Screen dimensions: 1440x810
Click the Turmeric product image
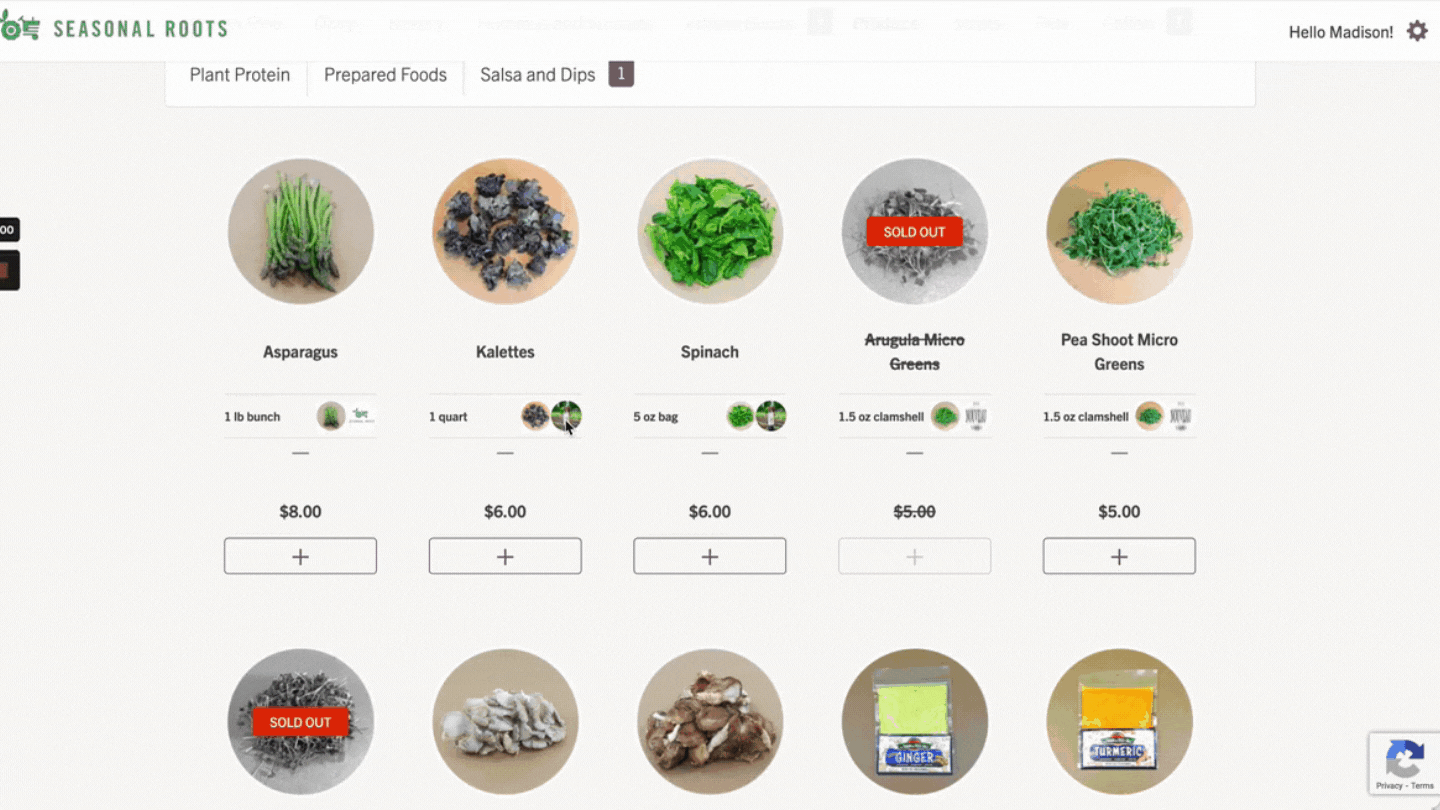point(1119,721)
